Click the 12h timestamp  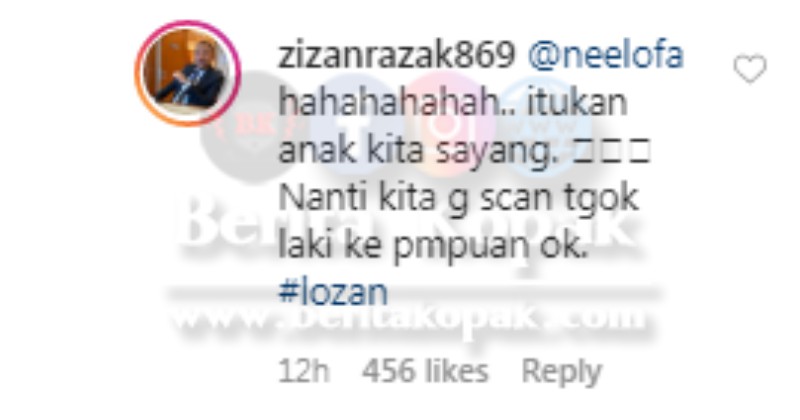click(304, 370)
